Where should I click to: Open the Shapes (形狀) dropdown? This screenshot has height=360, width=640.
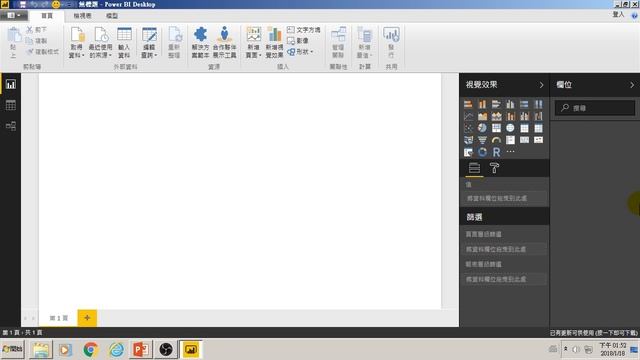tap(300, 52)
